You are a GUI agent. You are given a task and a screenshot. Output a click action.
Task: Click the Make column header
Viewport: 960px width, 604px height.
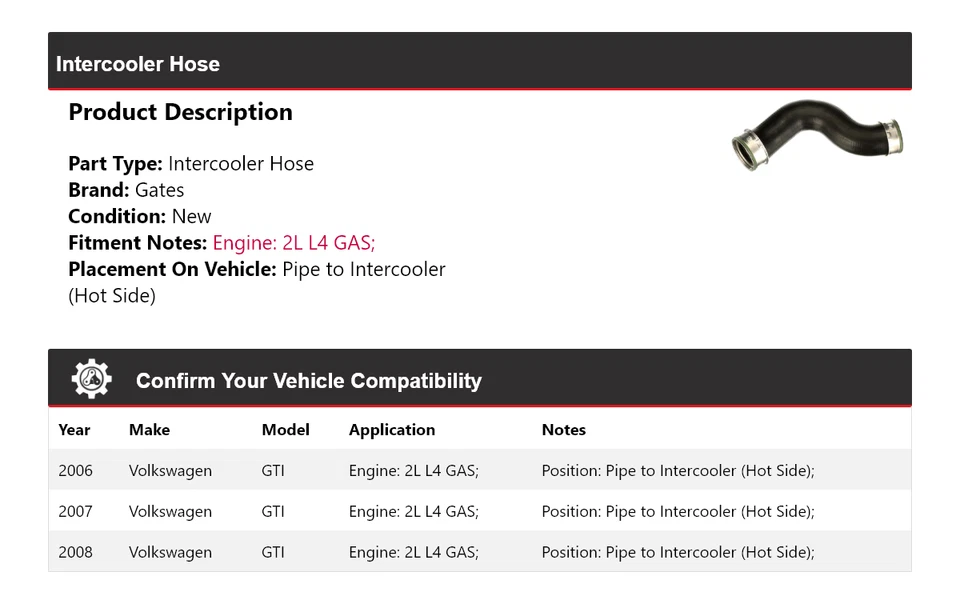[x=149, y=430]
